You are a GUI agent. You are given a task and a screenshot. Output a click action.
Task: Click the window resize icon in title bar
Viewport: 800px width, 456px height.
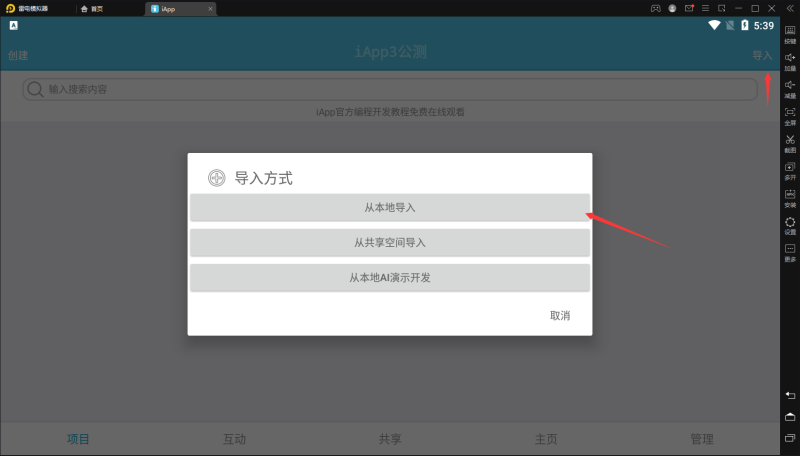coord(722,8)
